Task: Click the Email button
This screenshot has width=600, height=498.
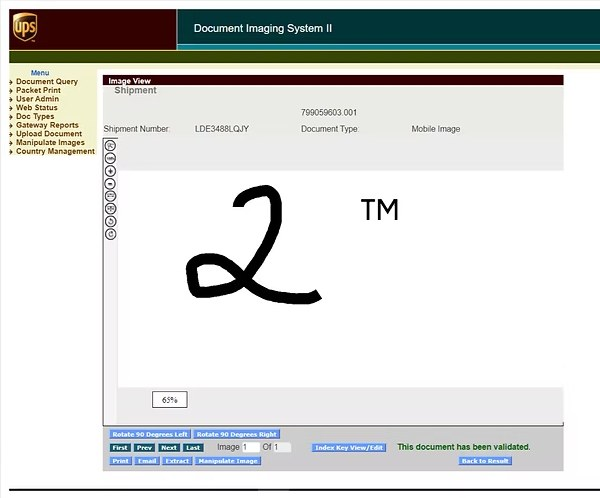Action: pos(147,461)
